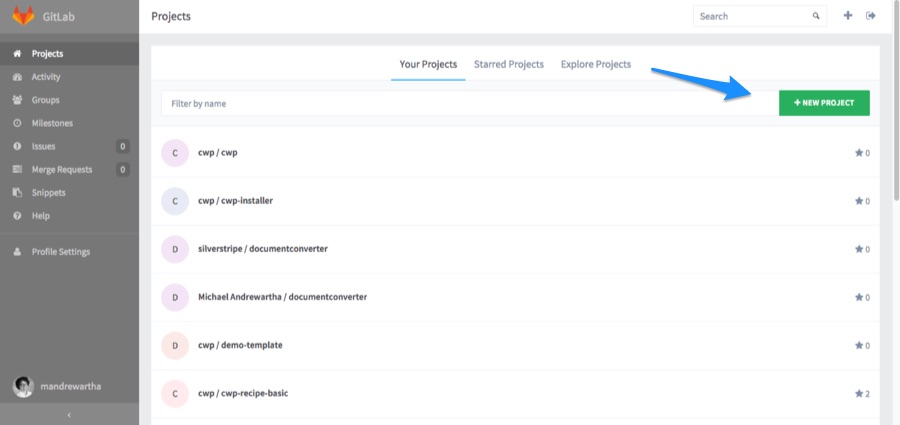Click the mandrewartha avatar photo
This screenshot has width=900, height=425.
pyautogui.click(x=23, y=387)
